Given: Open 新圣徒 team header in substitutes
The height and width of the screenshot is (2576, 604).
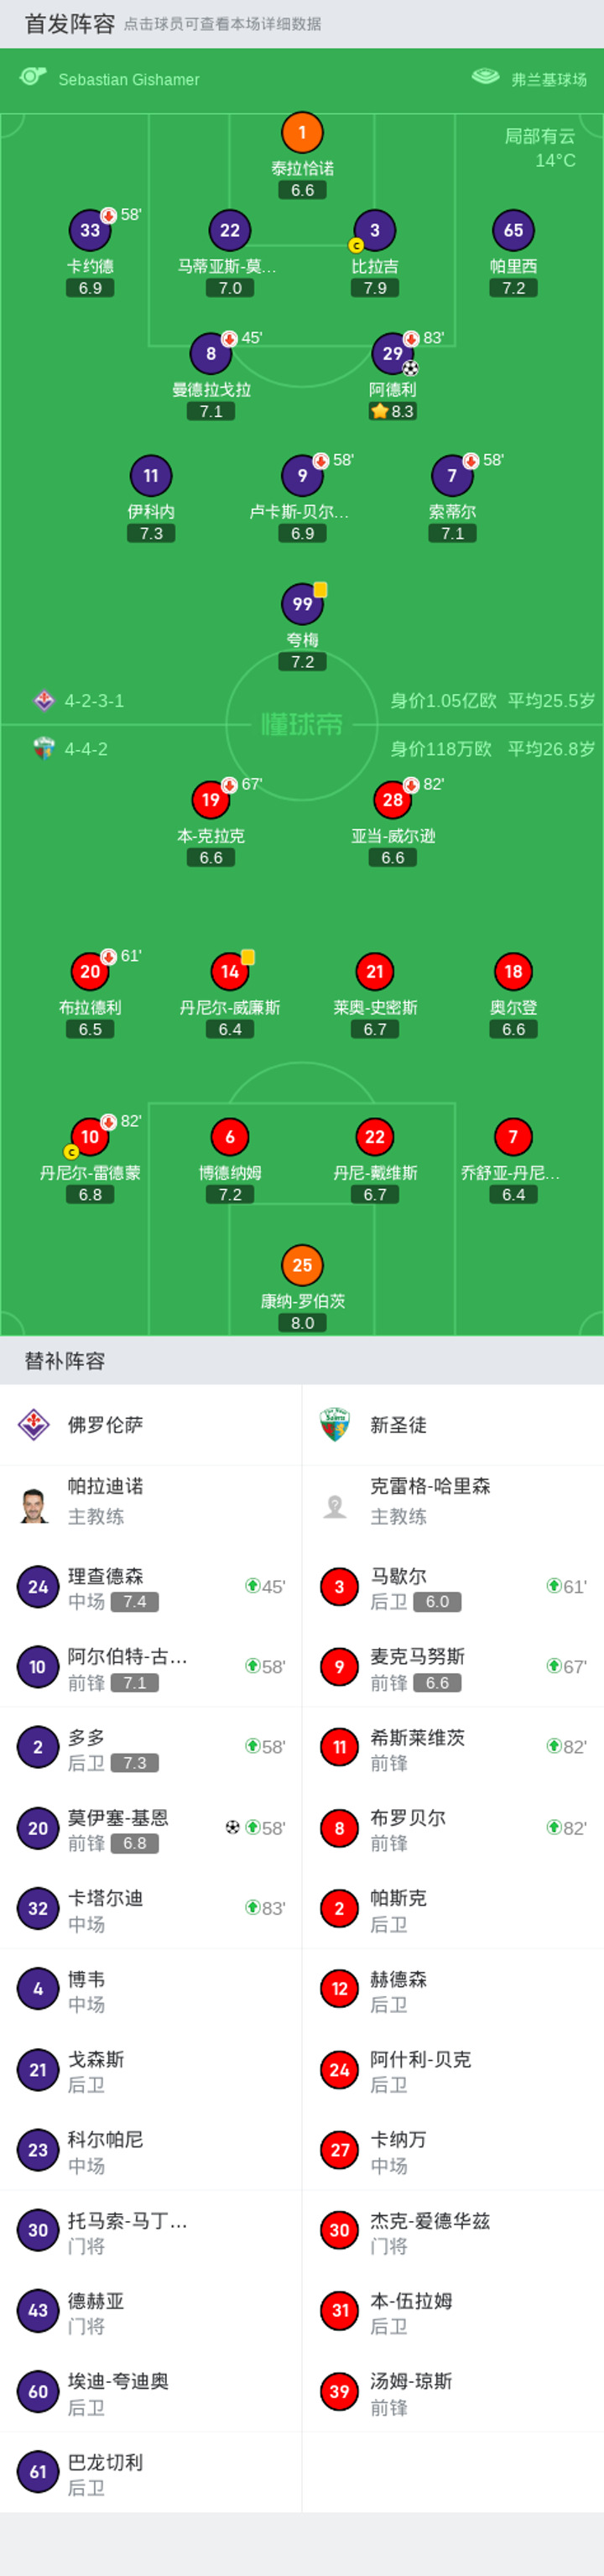Looking at the screenshot, I should coord(453,1425).
